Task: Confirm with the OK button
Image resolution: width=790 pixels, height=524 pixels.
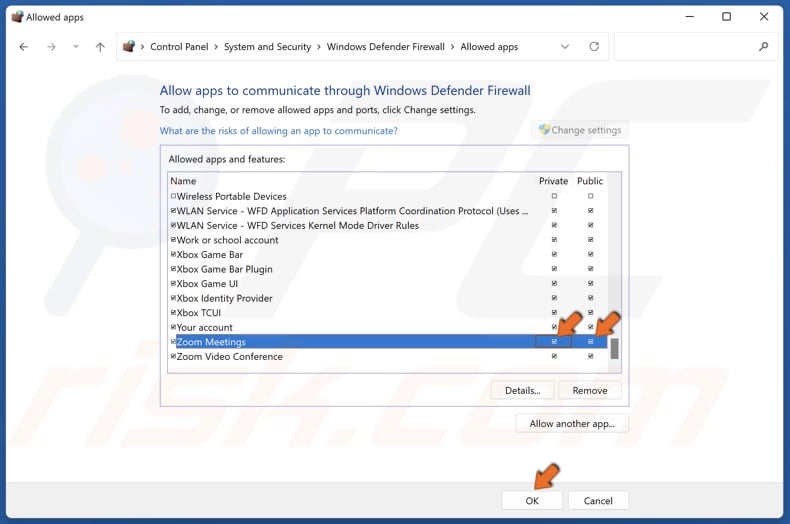Action: tap(532, 500)
